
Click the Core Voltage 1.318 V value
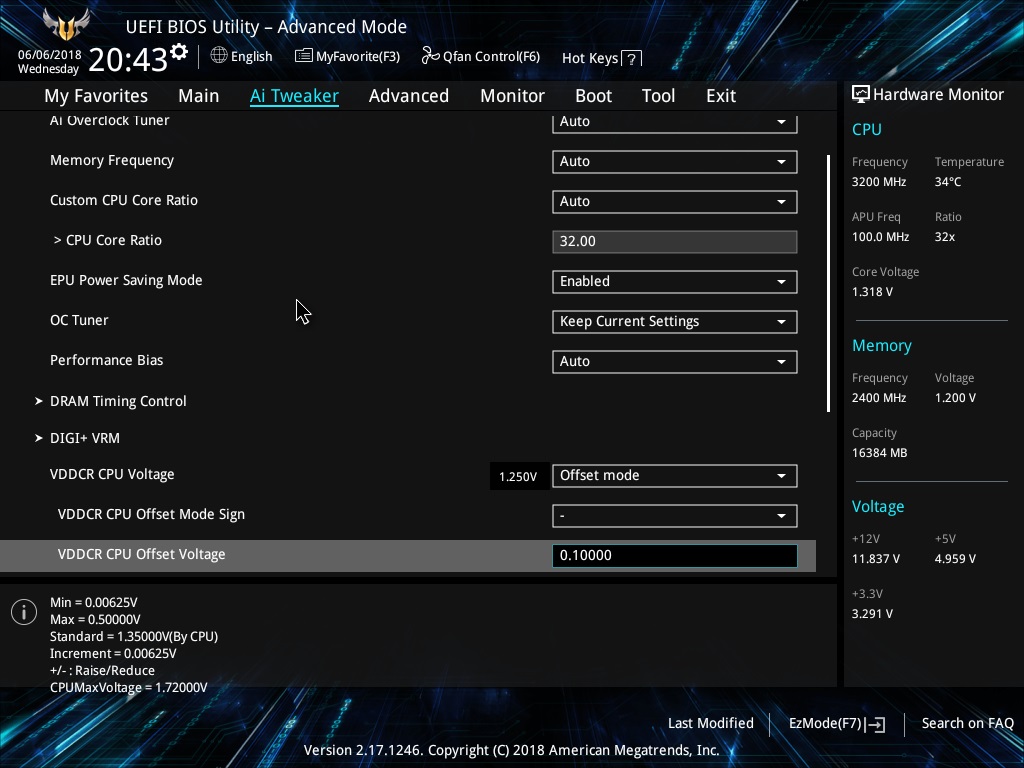pyautogui.click(x=872, y=292)
